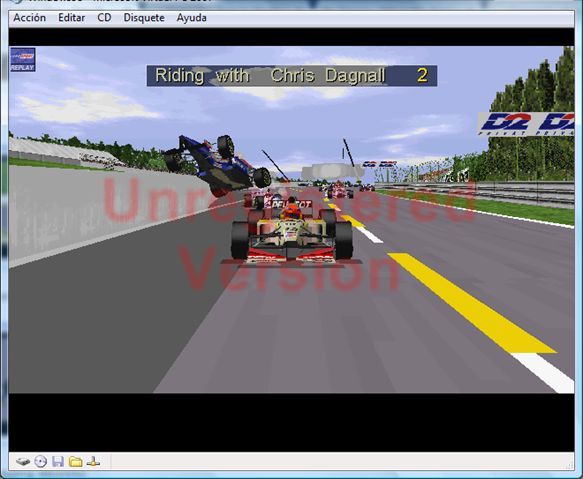The height and width of the screenshot is (479, 583).
Task: Click the shared folders status icon
Action: click(x=75, y=462)
